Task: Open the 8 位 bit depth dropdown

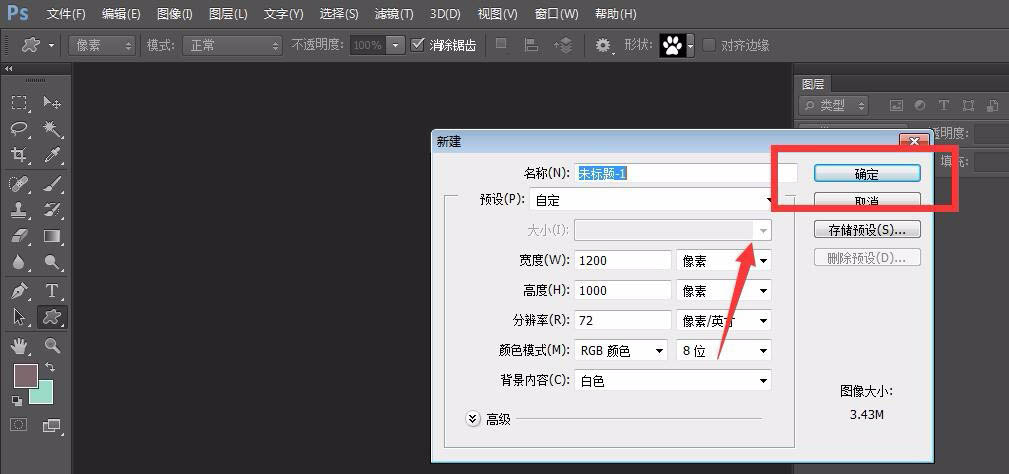Action: coord(724,351)
